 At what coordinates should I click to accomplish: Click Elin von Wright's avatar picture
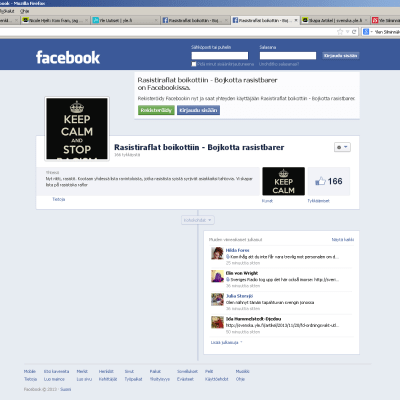coord(217,276)
